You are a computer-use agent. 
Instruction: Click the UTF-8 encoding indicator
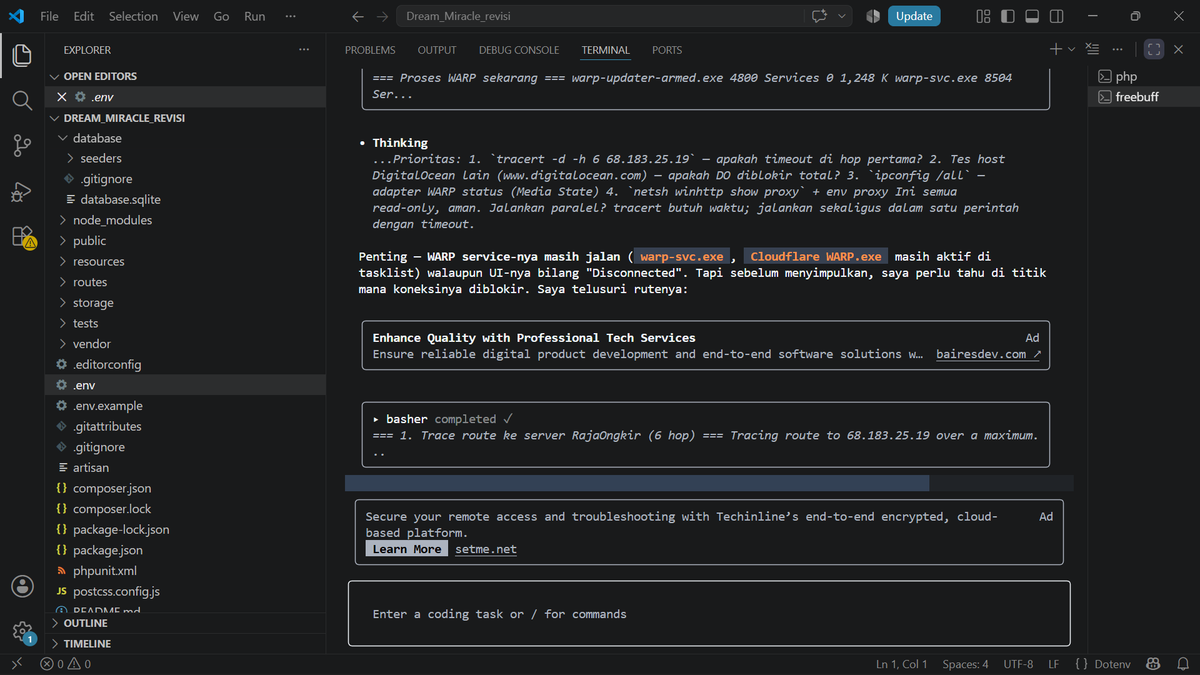[x=1018, y=664]
